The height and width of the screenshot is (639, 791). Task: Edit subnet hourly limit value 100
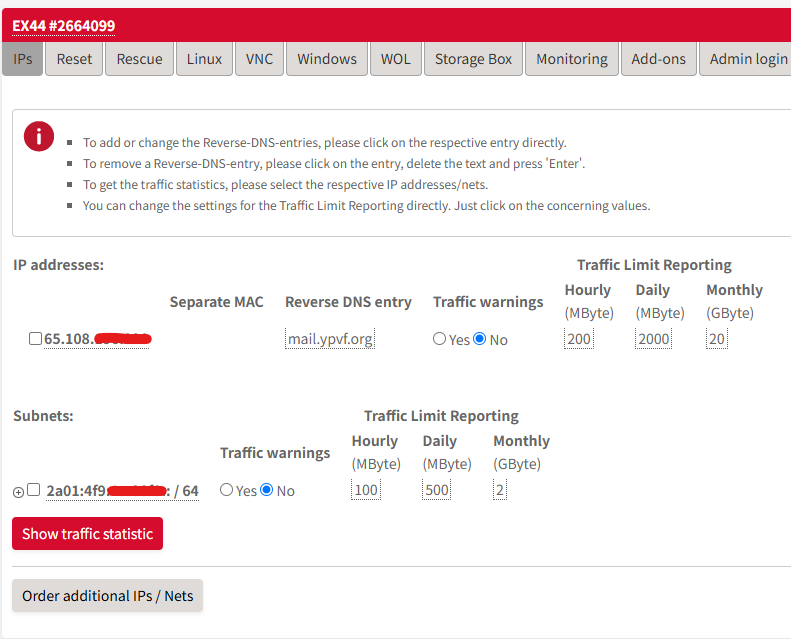(x=366, y=490)
